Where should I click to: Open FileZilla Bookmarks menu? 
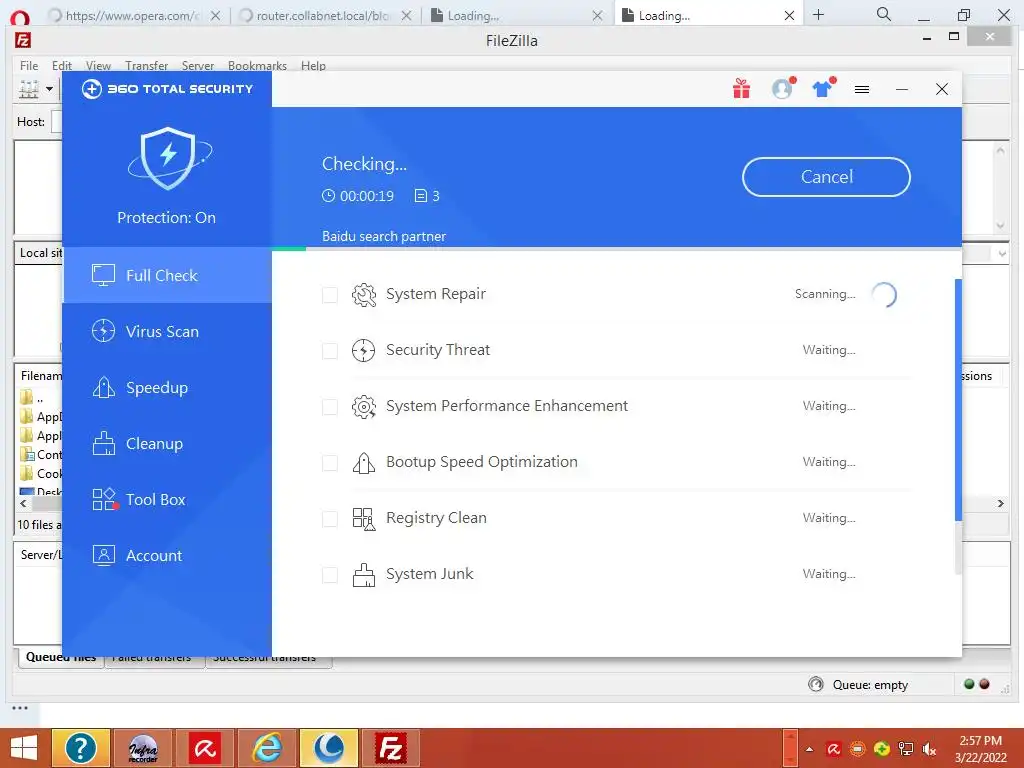tap(257, 65)
